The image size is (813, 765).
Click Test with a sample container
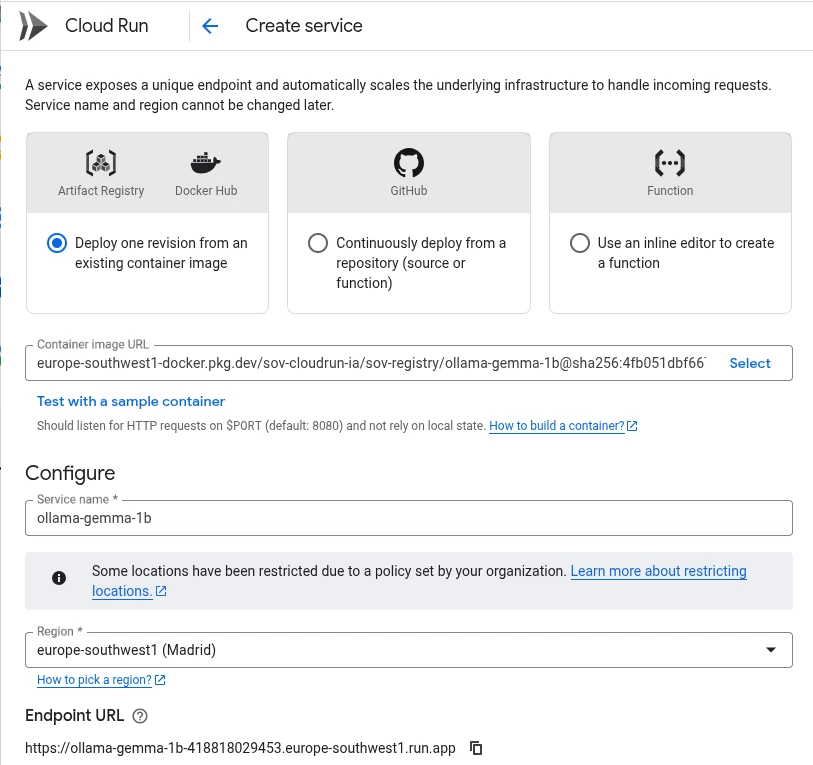[131, 401]
